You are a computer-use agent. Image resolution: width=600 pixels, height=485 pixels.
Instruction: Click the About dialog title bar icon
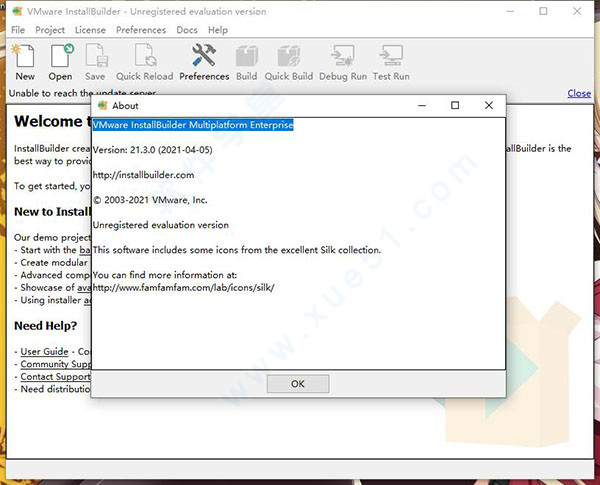pos(103,105)
